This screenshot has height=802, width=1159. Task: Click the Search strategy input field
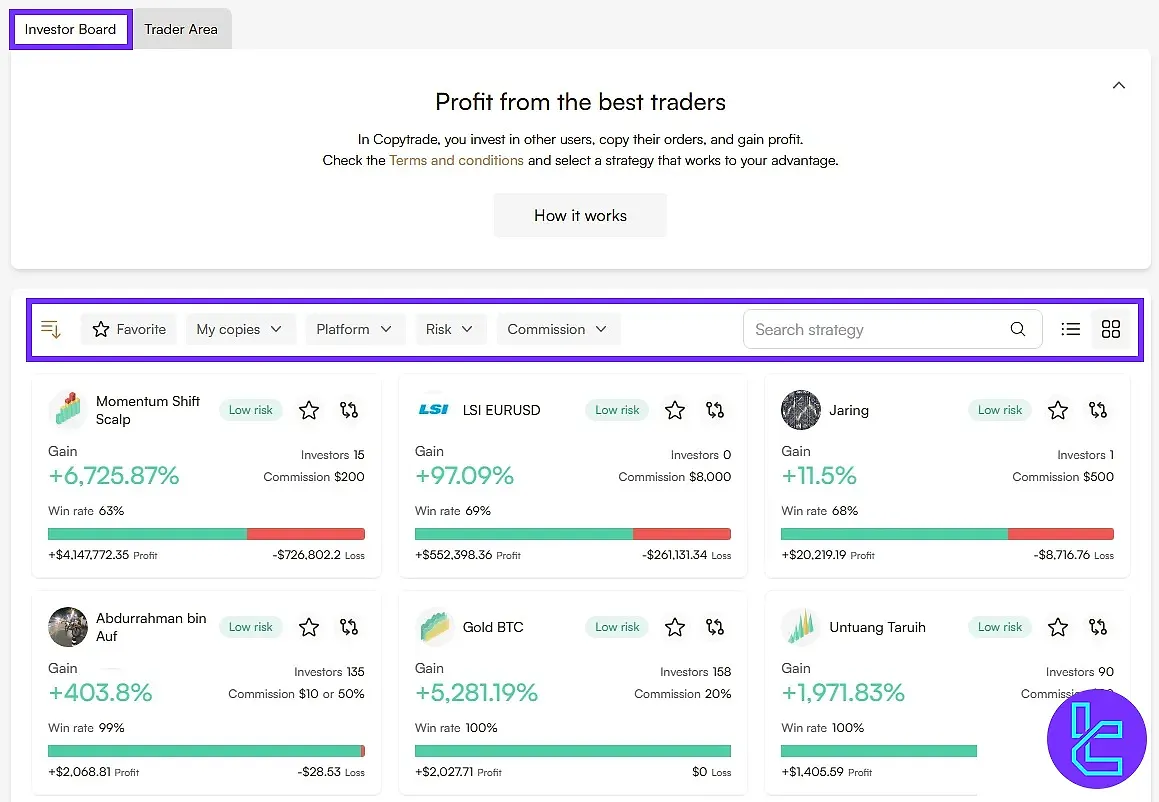(x=870, y=328)
